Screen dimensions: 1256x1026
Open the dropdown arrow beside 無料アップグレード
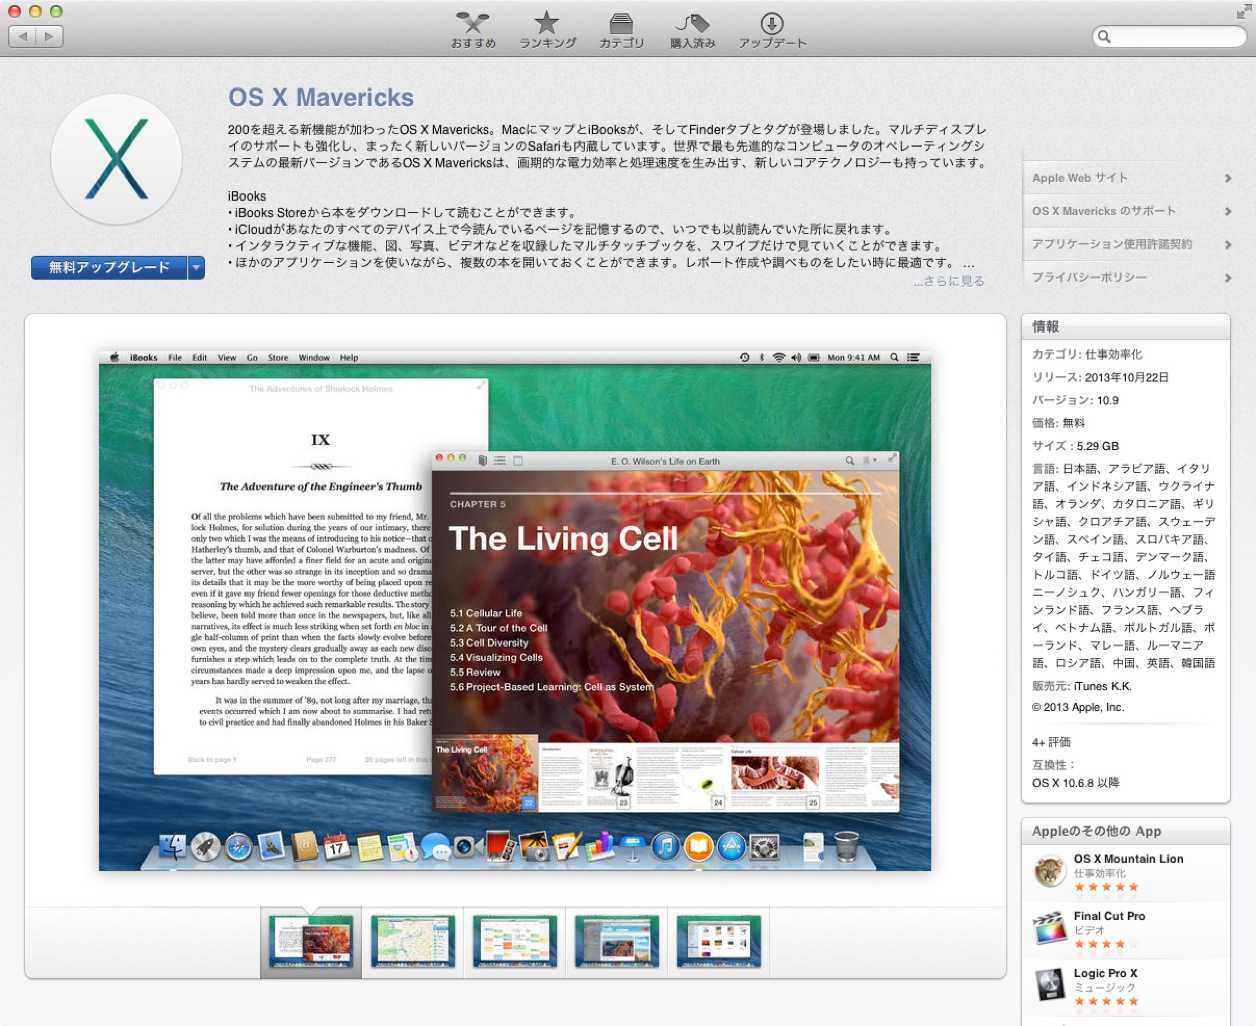point(197,267)
